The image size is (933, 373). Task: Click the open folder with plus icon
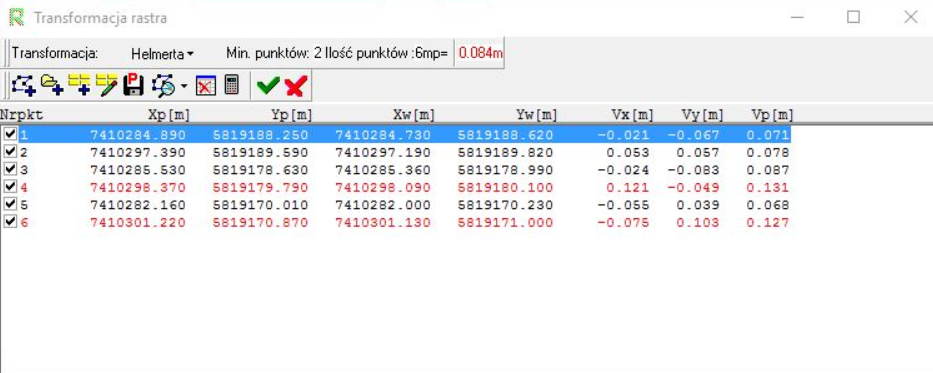coord(52,86)
